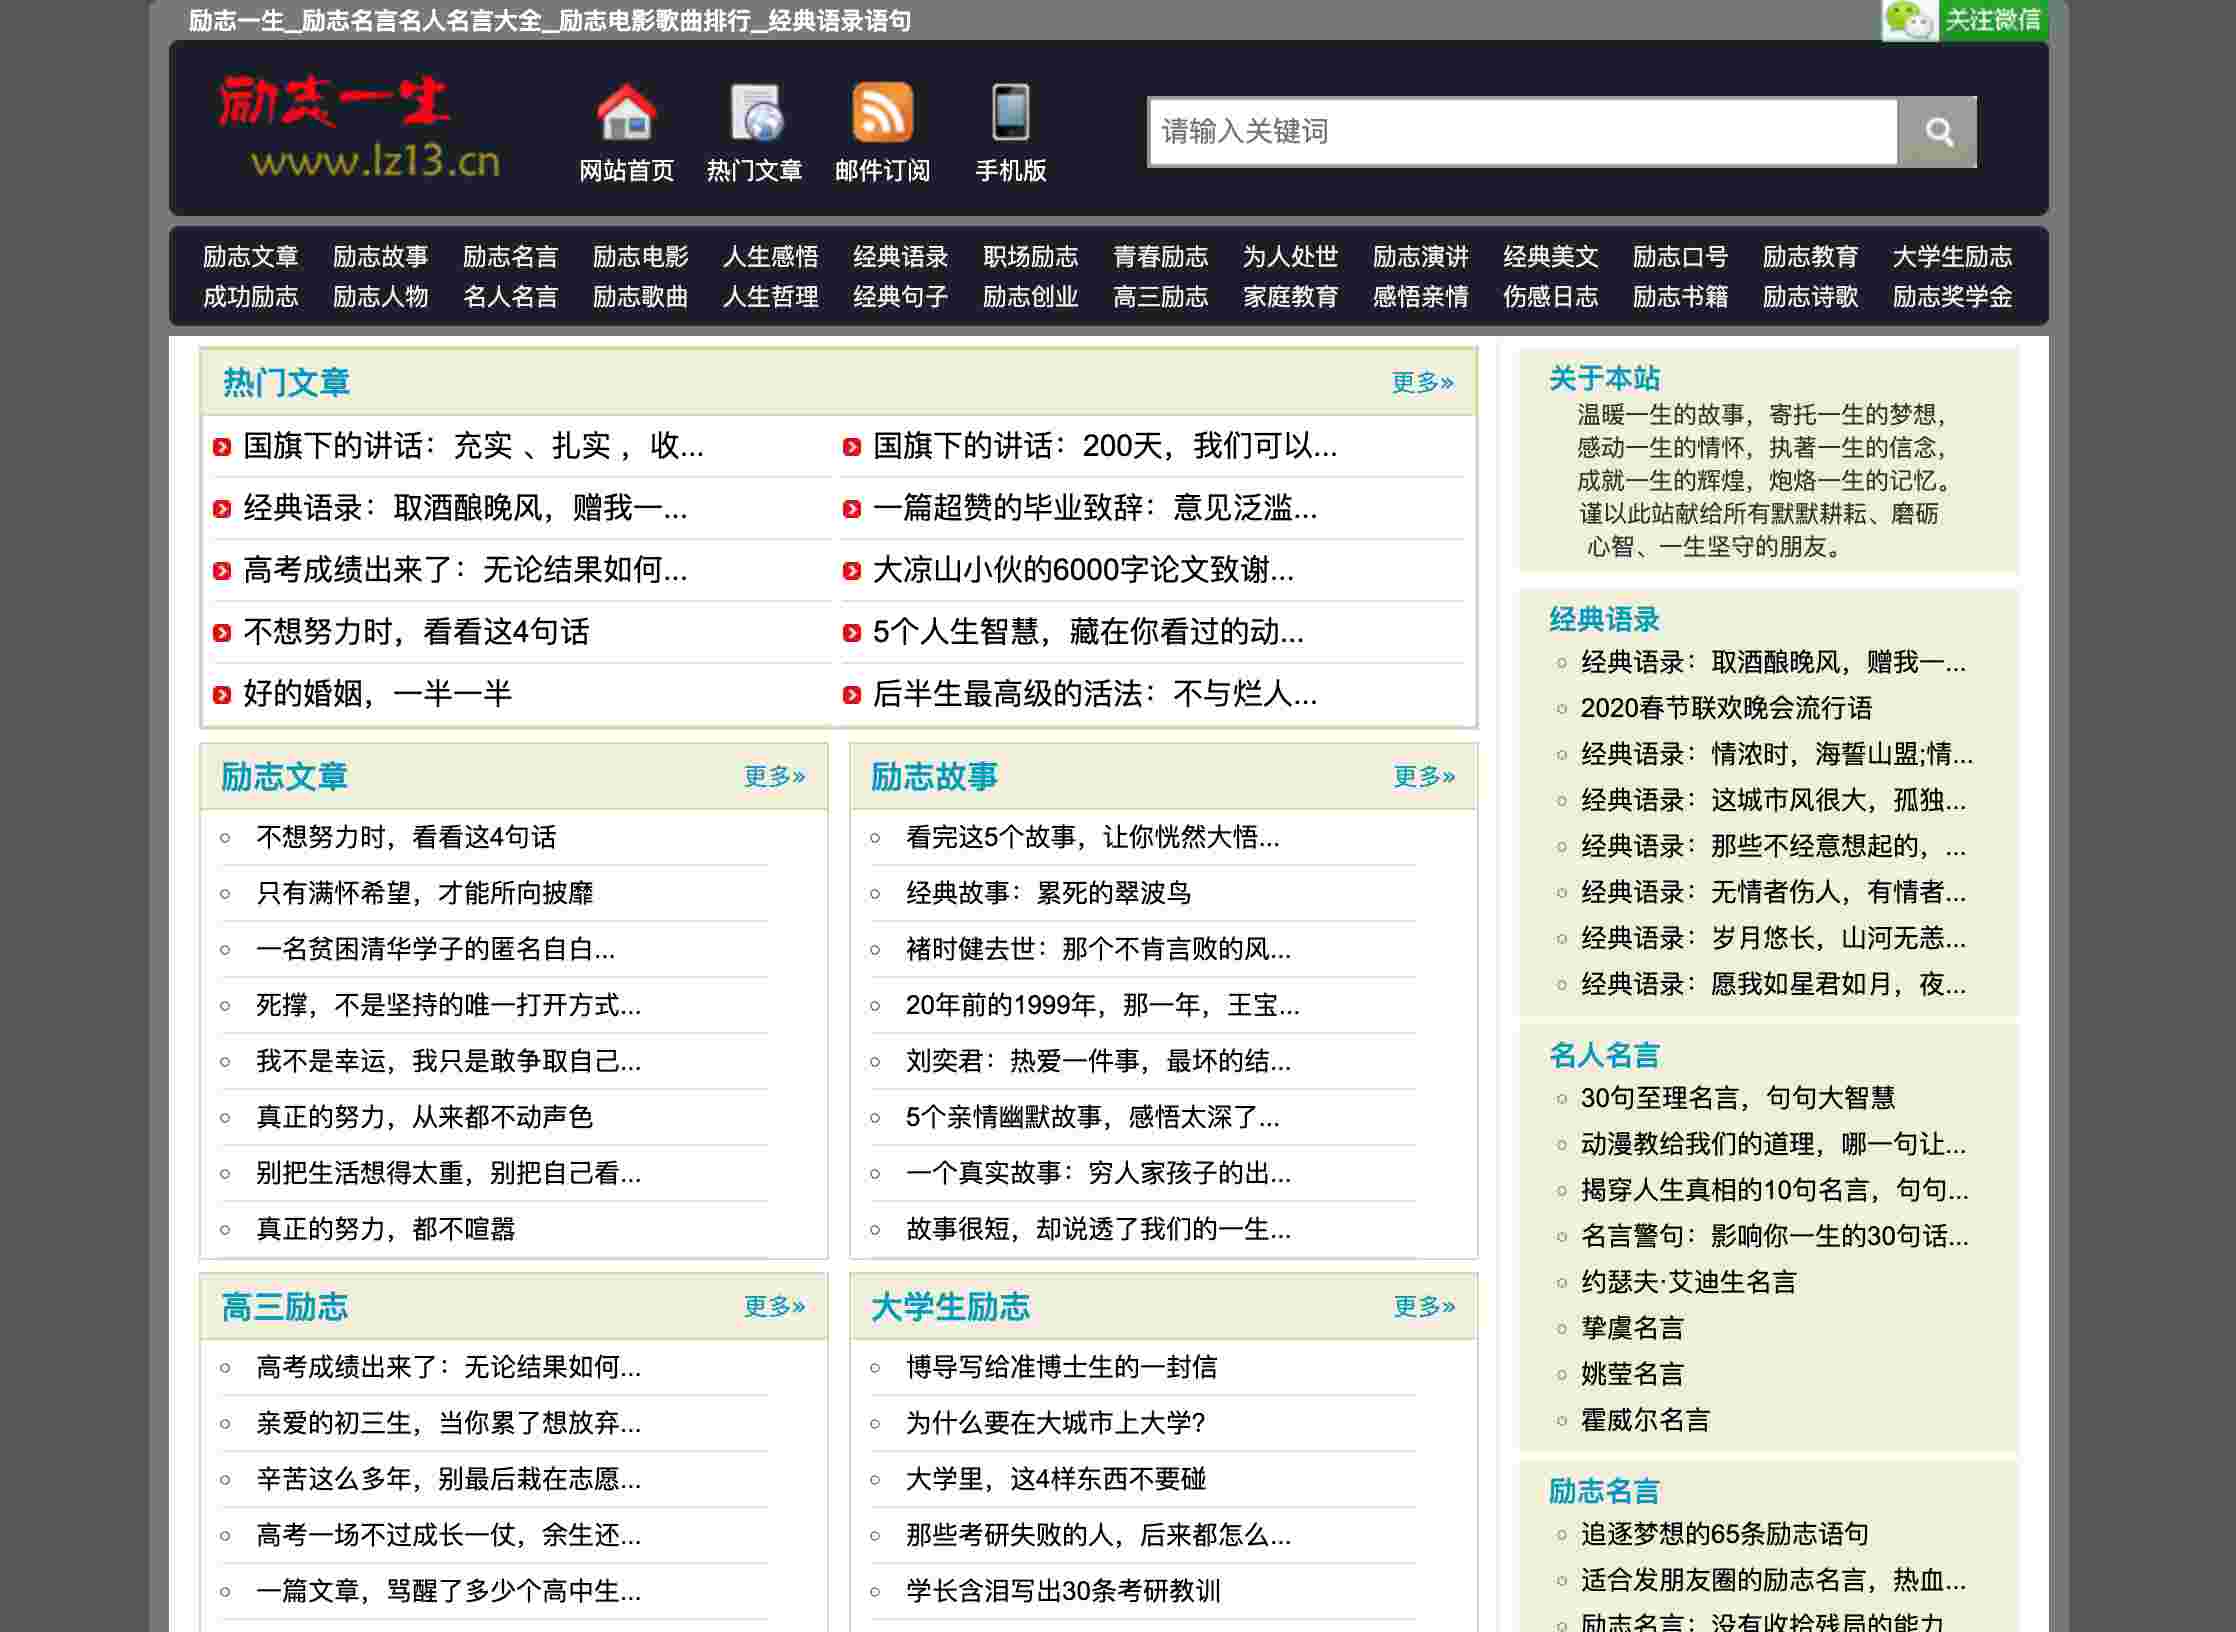This screenshot has height=1632, width=2236.
Task: Click the RSS 邮件订阅 icon
Action: (x=882, y=112)
